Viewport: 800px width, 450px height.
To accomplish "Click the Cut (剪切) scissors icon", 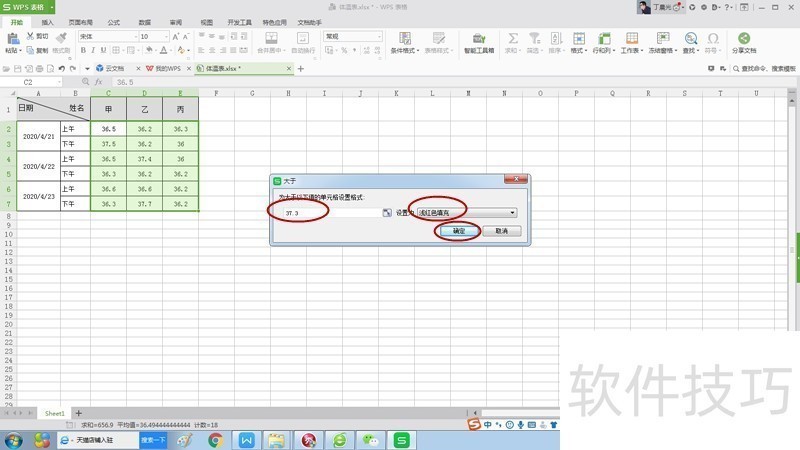I will coord(31,36).
